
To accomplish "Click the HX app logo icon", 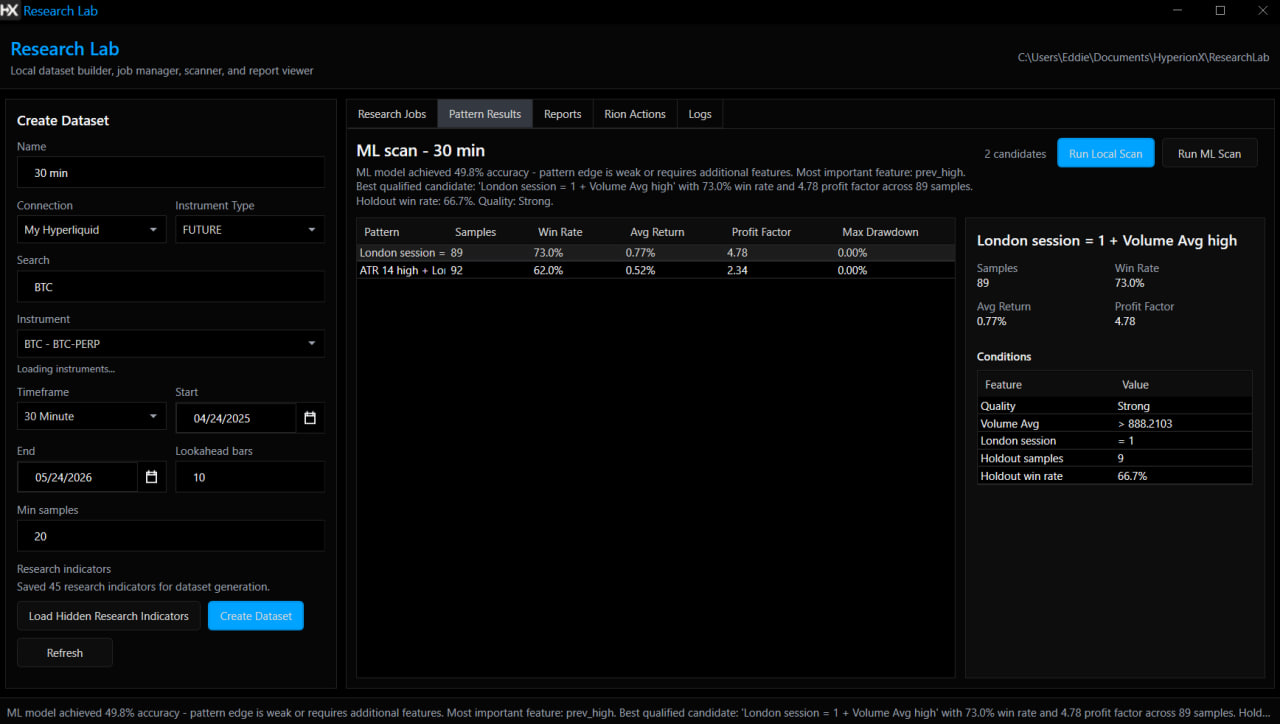I will click(9, 10).
